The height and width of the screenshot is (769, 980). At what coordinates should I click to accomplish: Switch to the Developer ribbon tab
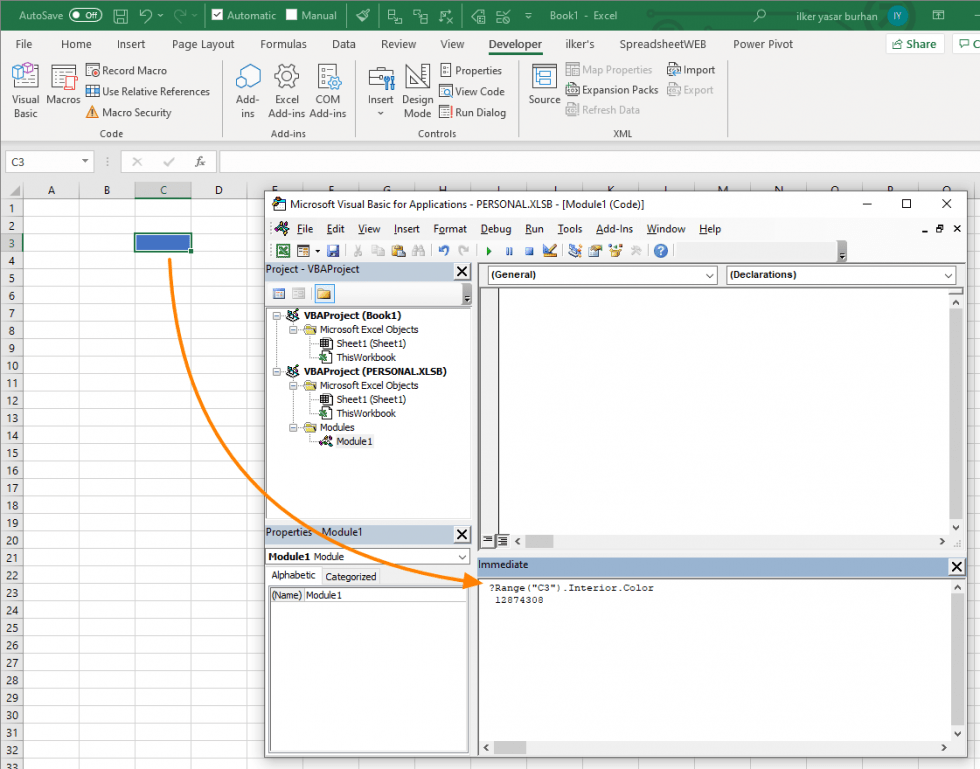click(515, 44)
